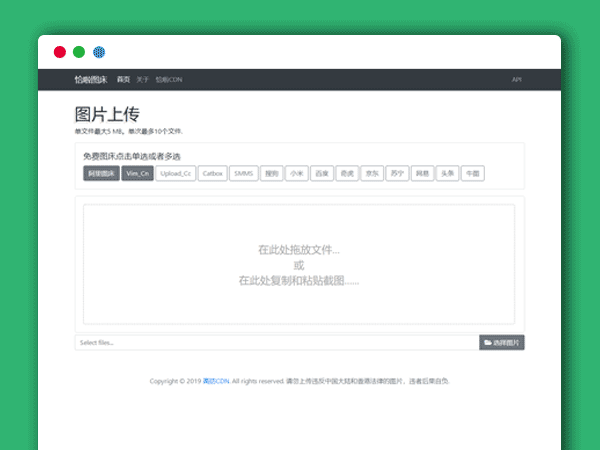Select the 京东 image host
The height and width of the screenshot is (450, 600).
372,173
